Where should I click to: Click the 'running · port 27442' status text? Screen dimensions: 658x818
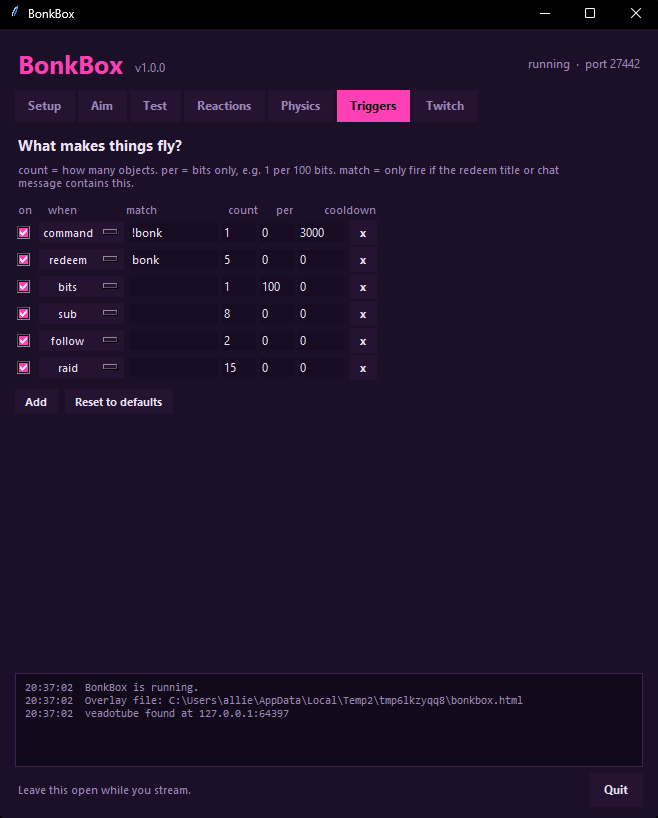(x=584, y=64)
